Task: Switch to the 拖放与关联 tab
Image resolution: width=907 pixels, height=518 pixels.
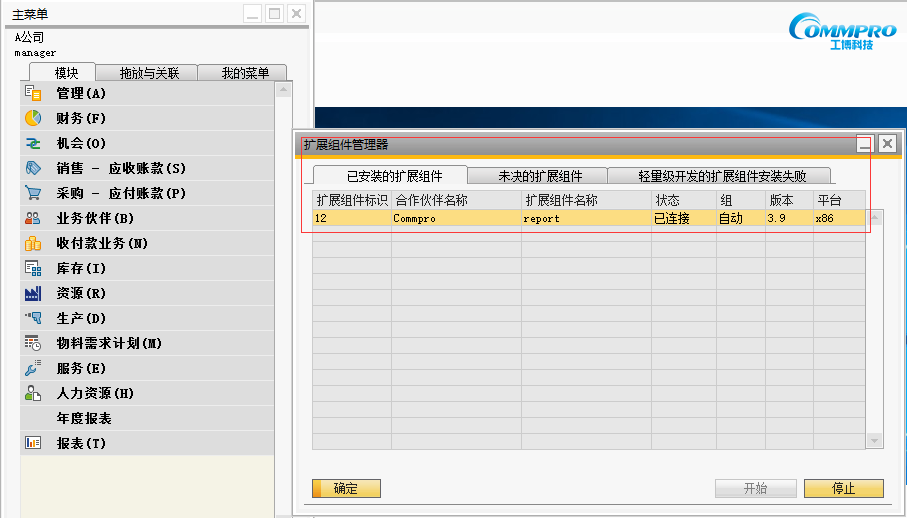Action: pos(149,73)
